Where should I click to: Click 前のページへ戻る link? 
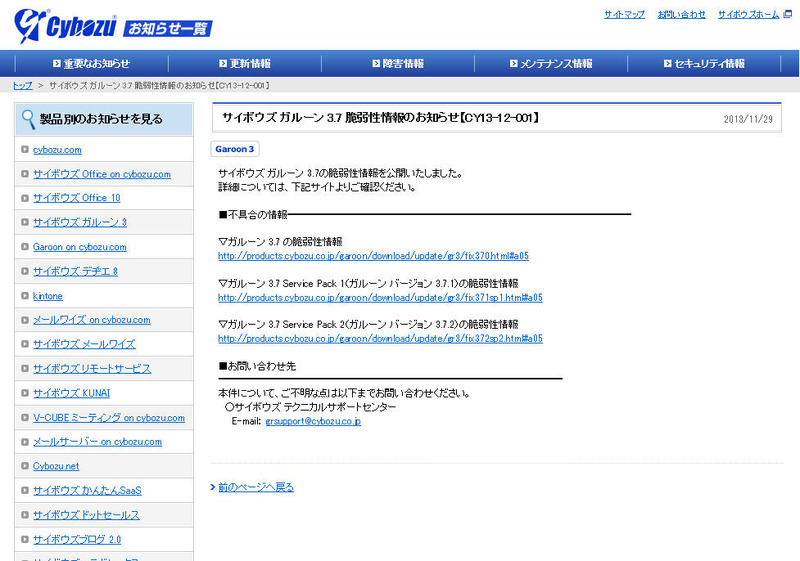[x=256, y=487]
